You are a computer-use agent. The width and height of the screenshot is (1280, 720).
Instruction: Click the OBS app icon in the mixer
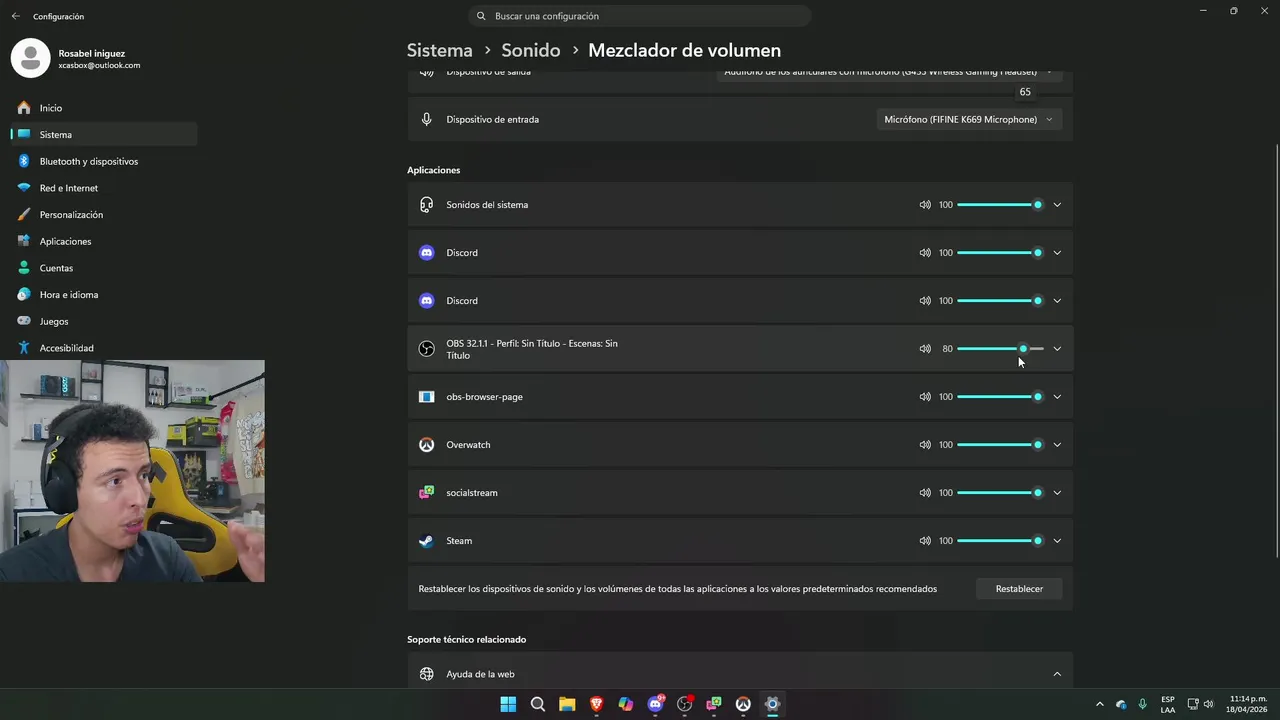pyautogui.click(x=426, y=349)
